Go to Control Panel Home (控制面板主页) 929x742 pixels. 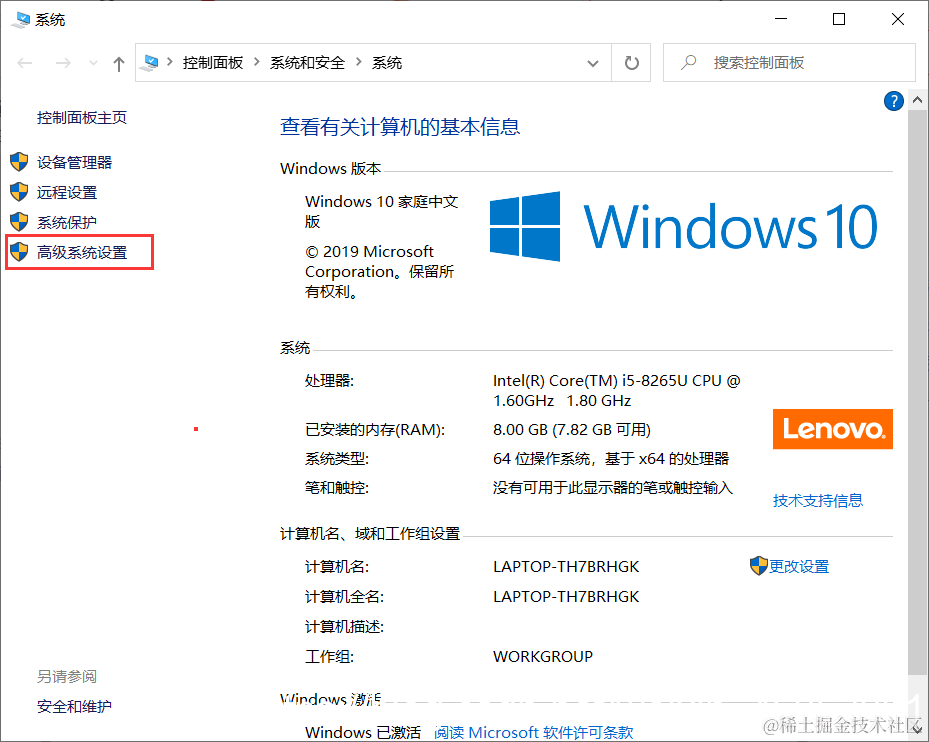click(82, 118)
